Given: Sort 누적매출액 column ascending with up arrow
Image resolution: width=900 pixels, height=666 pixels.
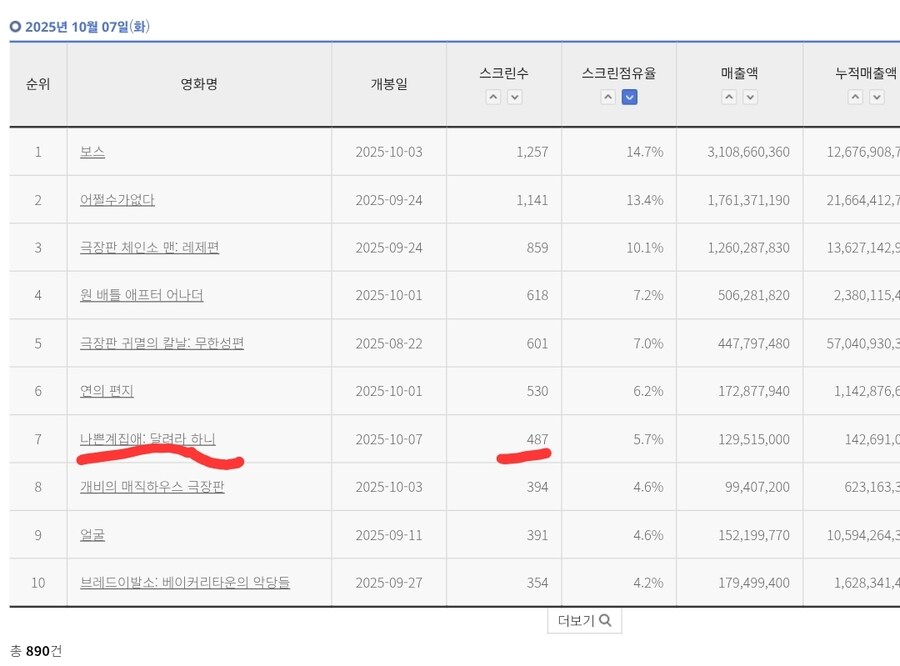Looking at the screenshot, I should point(853,97).
